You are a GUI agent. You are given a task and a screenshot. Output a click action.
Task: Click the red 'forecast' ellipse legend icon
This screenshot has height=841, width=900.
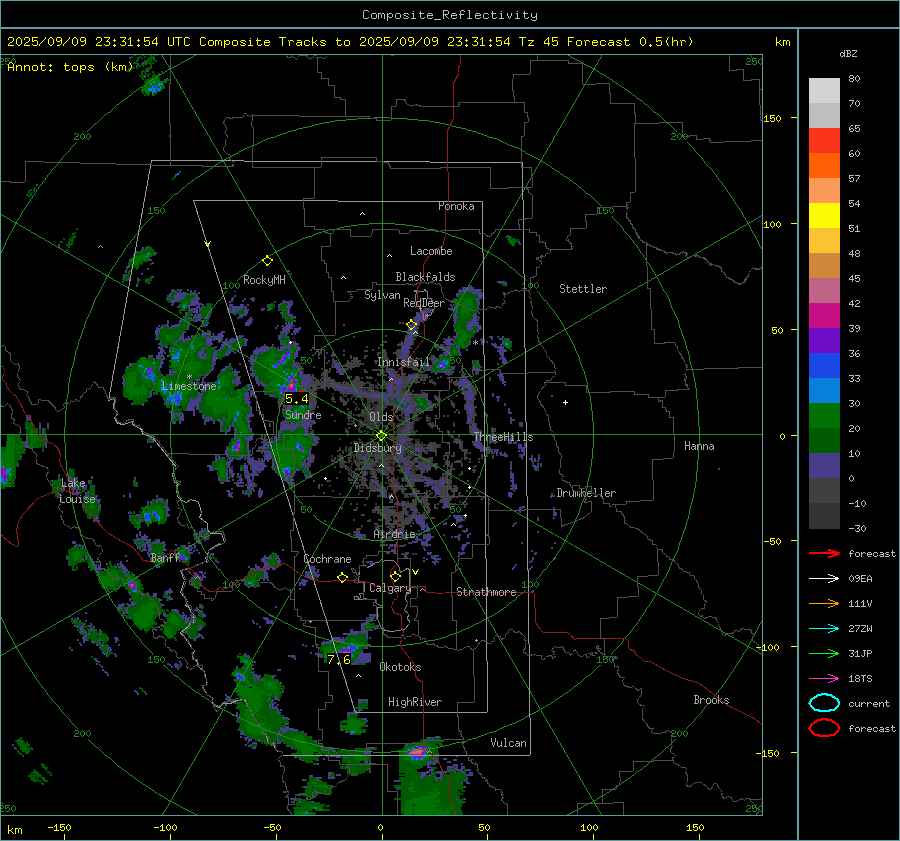[x=824, y=728]
